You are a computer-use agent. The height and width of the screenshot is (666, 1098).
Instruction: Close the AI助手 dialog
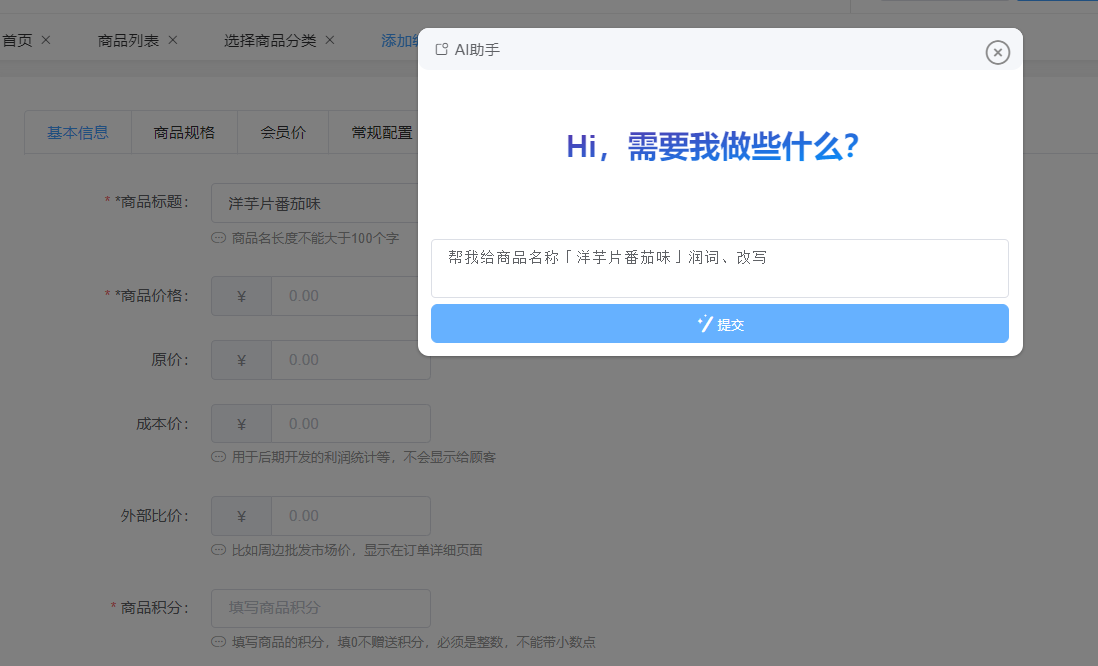tap(997, 53)
